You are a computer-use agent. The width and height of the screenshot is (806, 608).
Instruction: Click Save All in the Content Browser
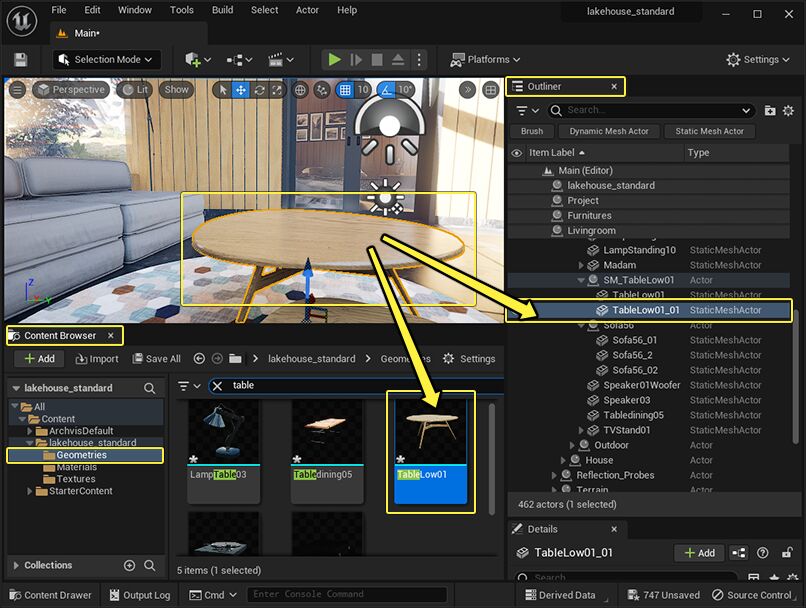tap(158, 358)
